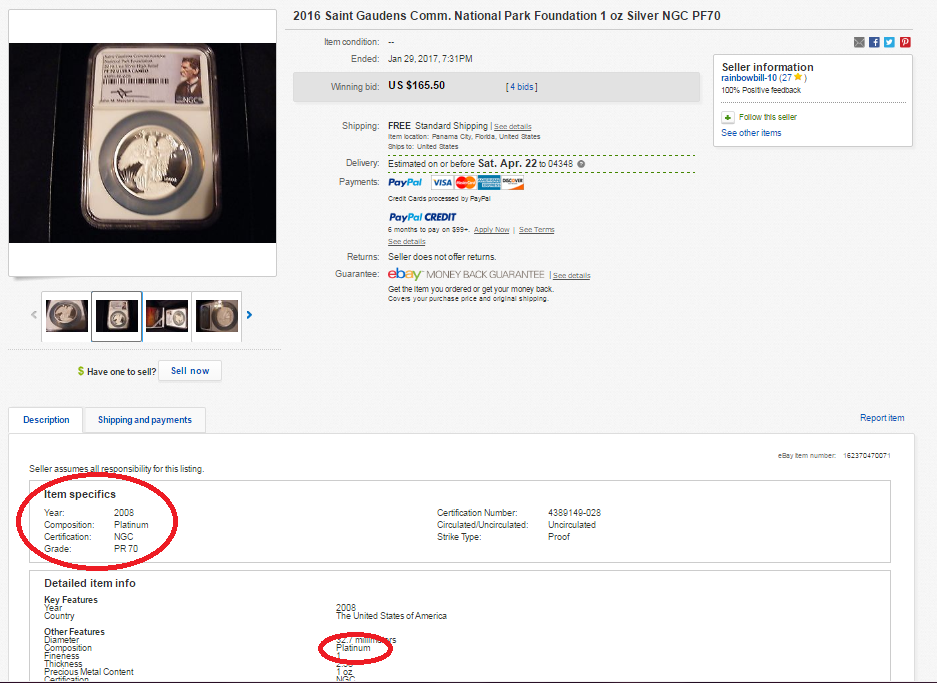Open guarantee See details link
Screen dimensions: 937x683
pyautogui.click(x=572, y=275)
